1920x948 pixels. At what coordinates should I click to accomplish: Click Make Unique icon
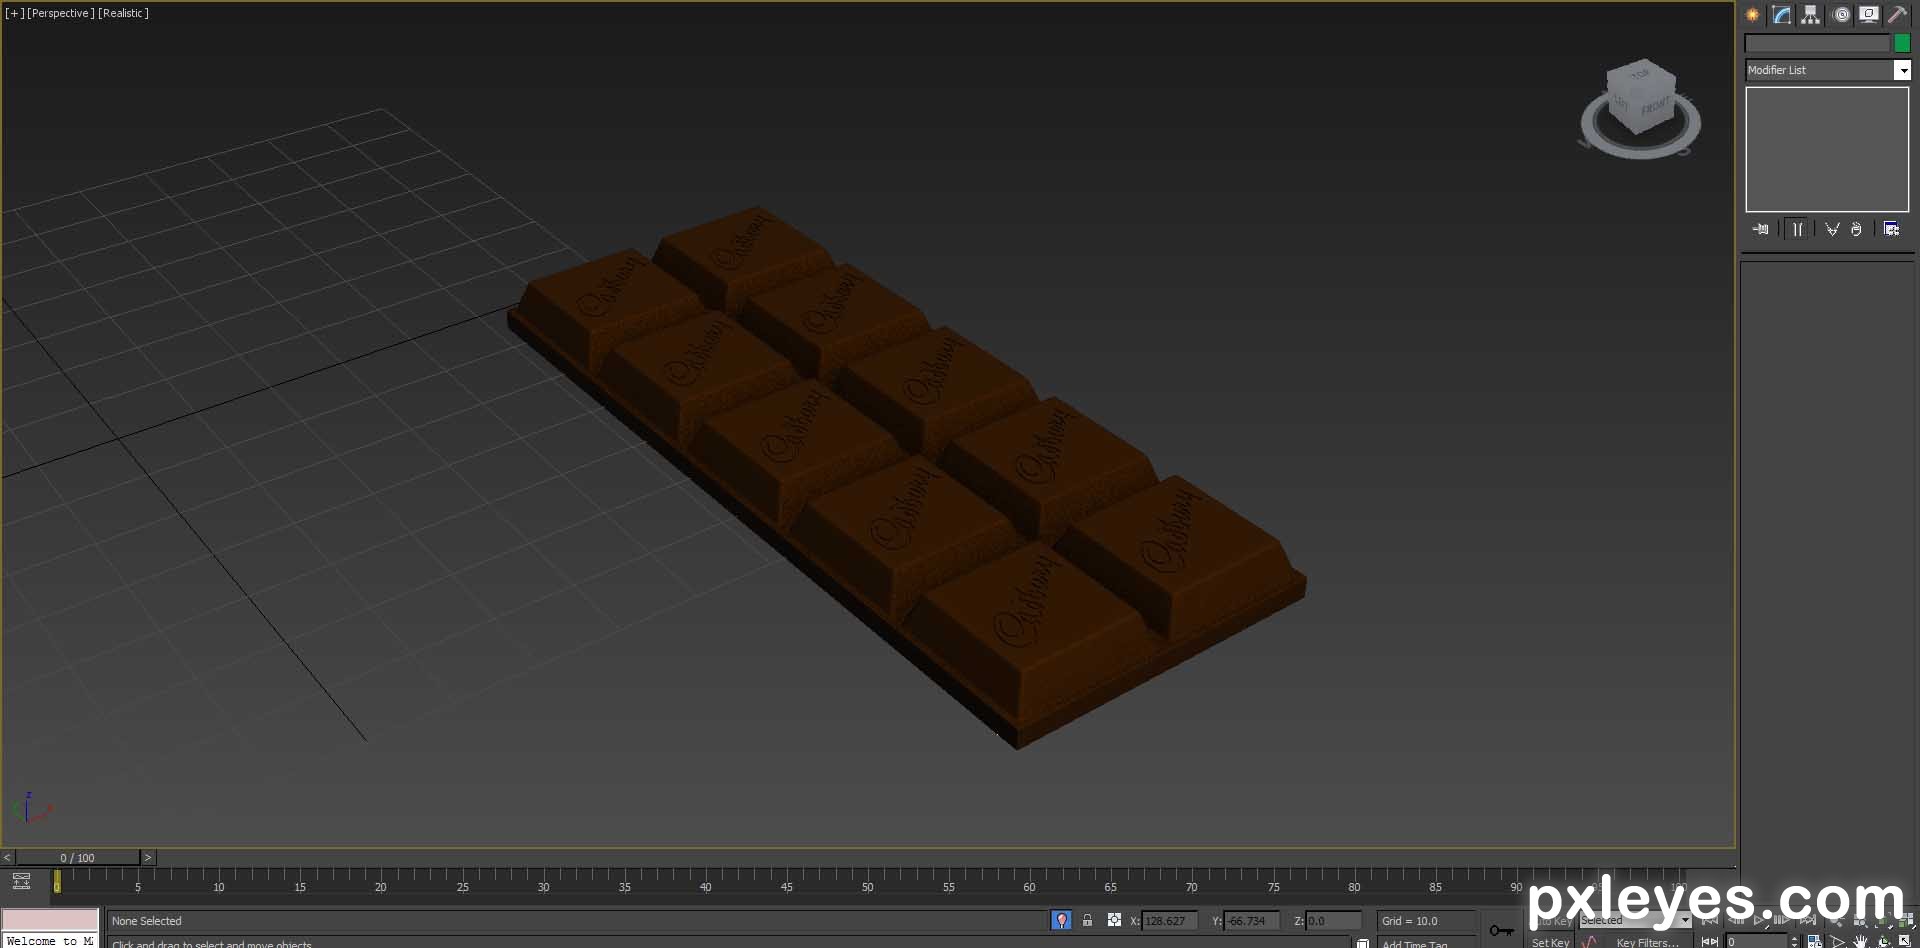click(x=1832, y=229)
